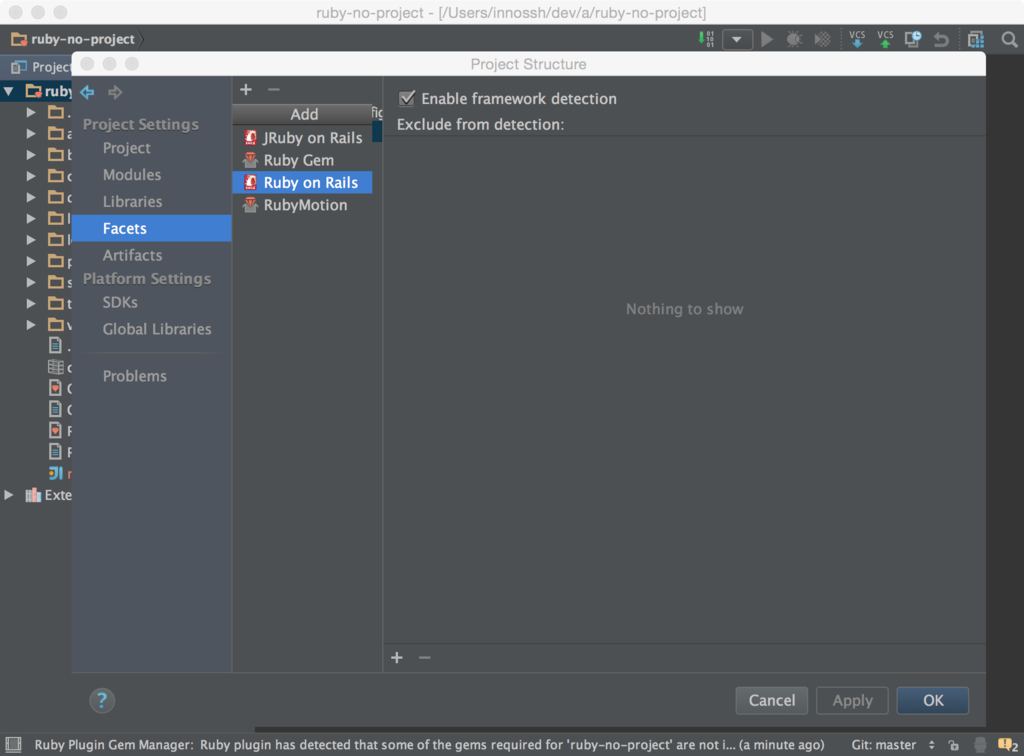Expand the External Libraries tree node
The height and width of the screenshot is (756, 1024).
9,495
